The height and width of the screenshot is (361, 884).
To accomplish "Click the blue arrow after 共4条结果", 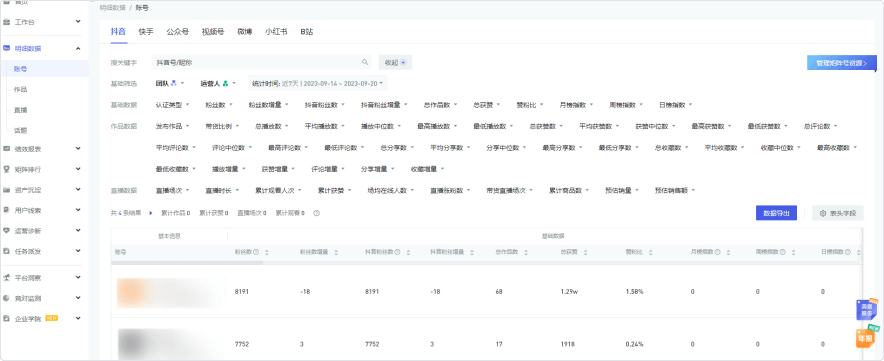I will (x=151, y=213).
